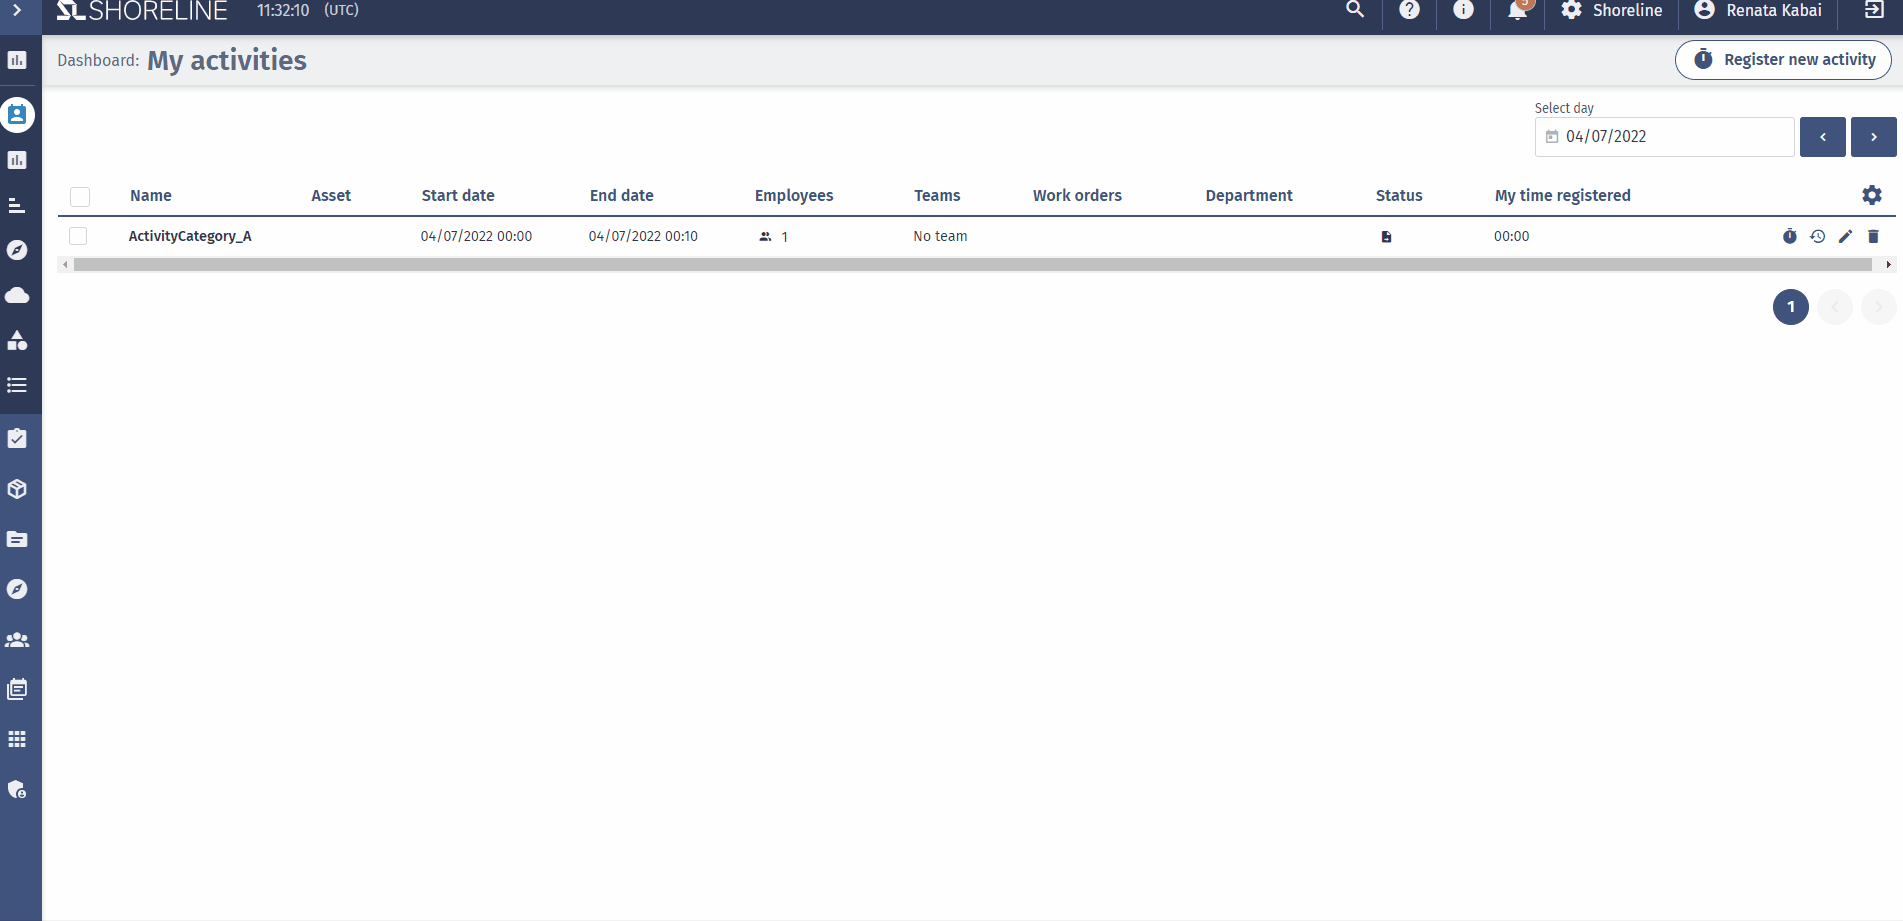Screen dimensions: 1903x921
Task: Click Register new activity button
Action: tap(1783, 60)
